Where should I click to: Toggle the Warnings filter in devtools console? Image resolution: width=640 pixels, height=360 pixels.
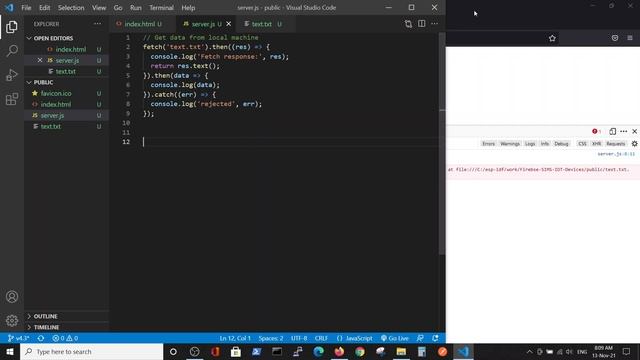tap(510, 144)
